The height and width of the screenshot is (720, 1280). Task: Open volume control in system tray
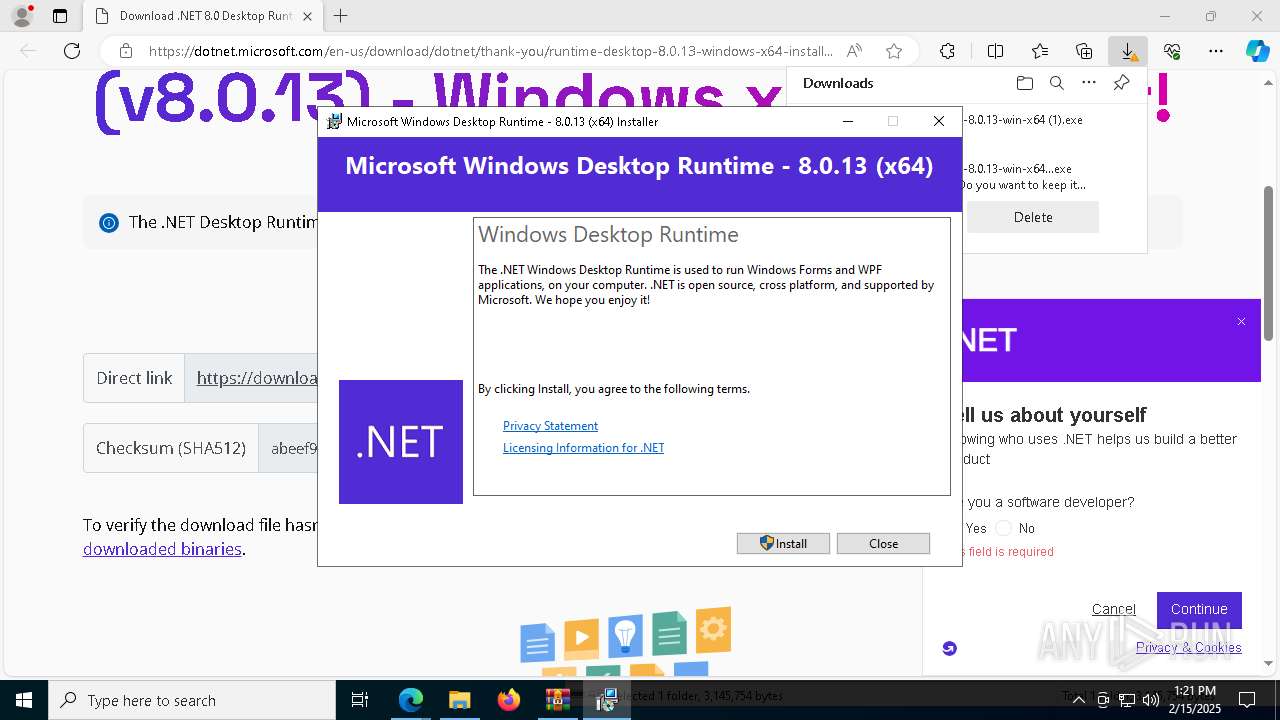[1150, 700]
